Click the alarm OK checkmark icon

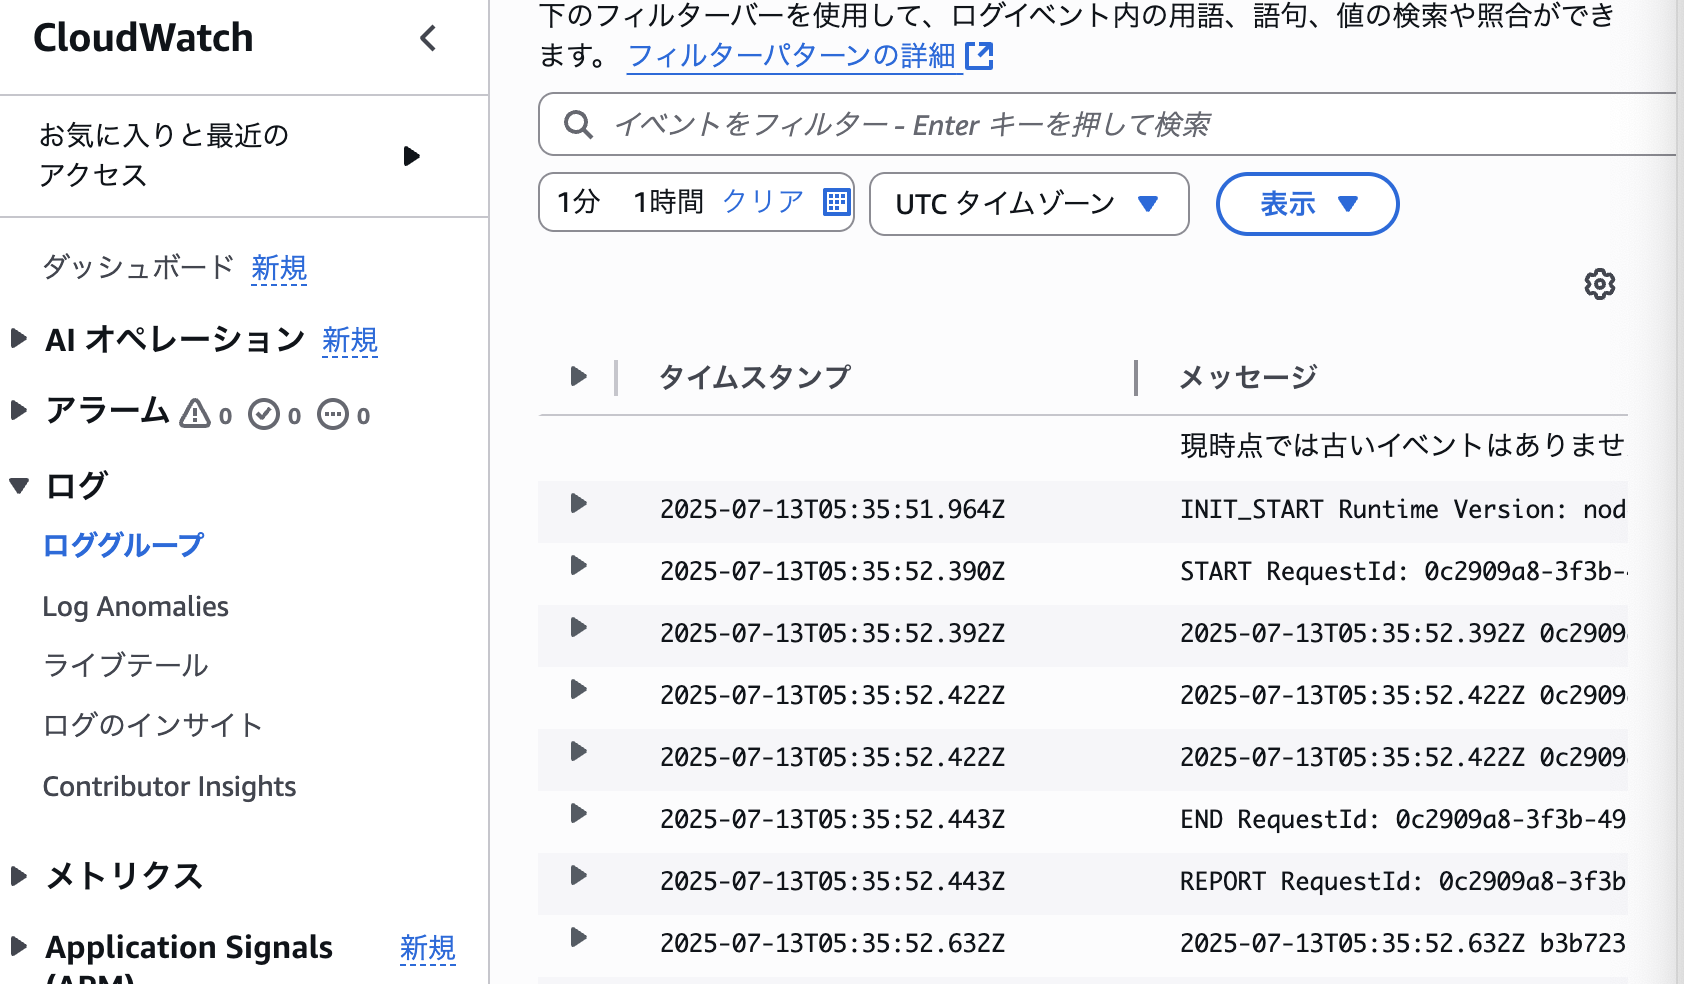pyautogui.click(x=264, y=414)
